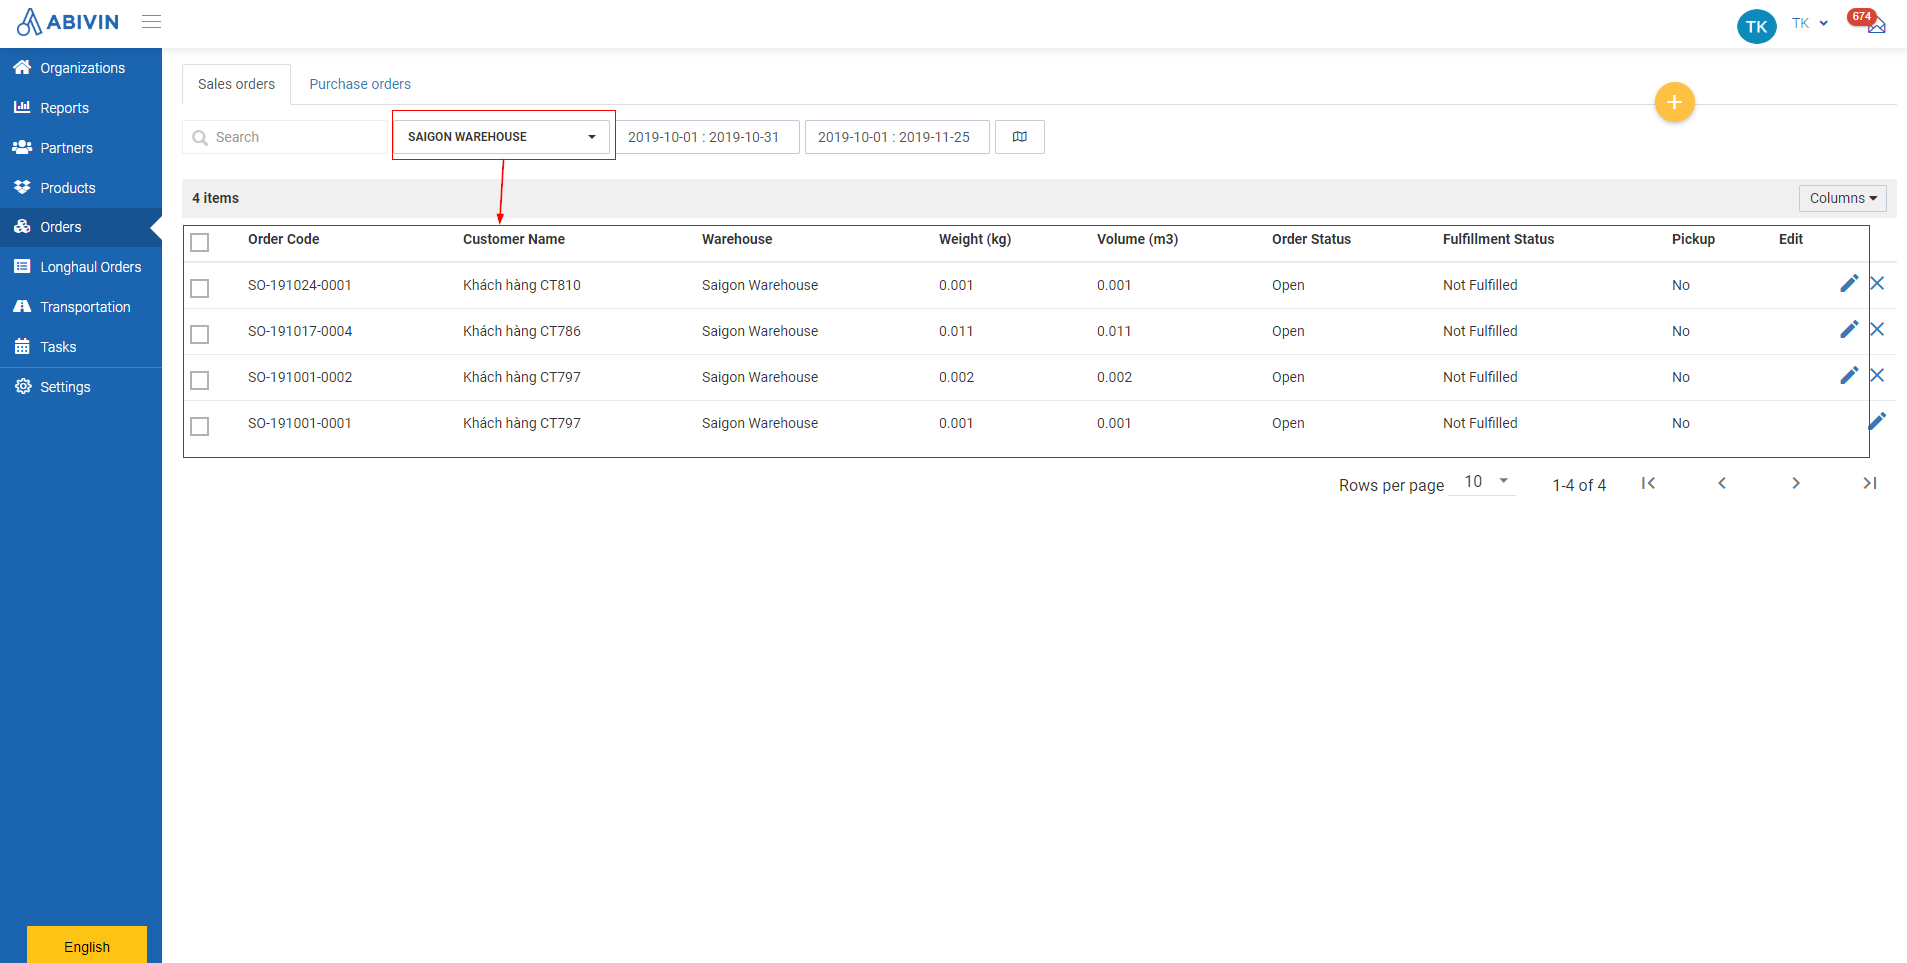1907x963 pixels.
Task: Click the 1-4 of 4 pagination text
Action: [x=1579, y=485]
